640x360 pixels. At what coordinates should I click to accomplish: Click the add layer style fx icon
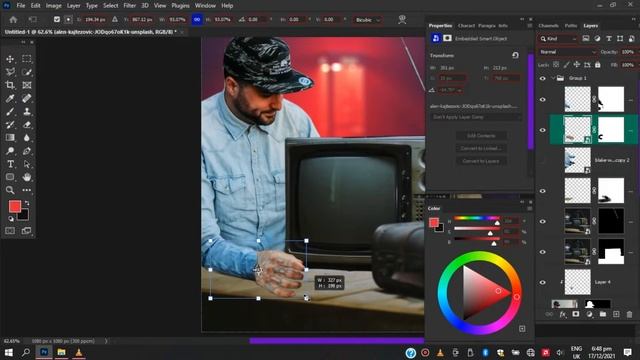click(563, 314)
